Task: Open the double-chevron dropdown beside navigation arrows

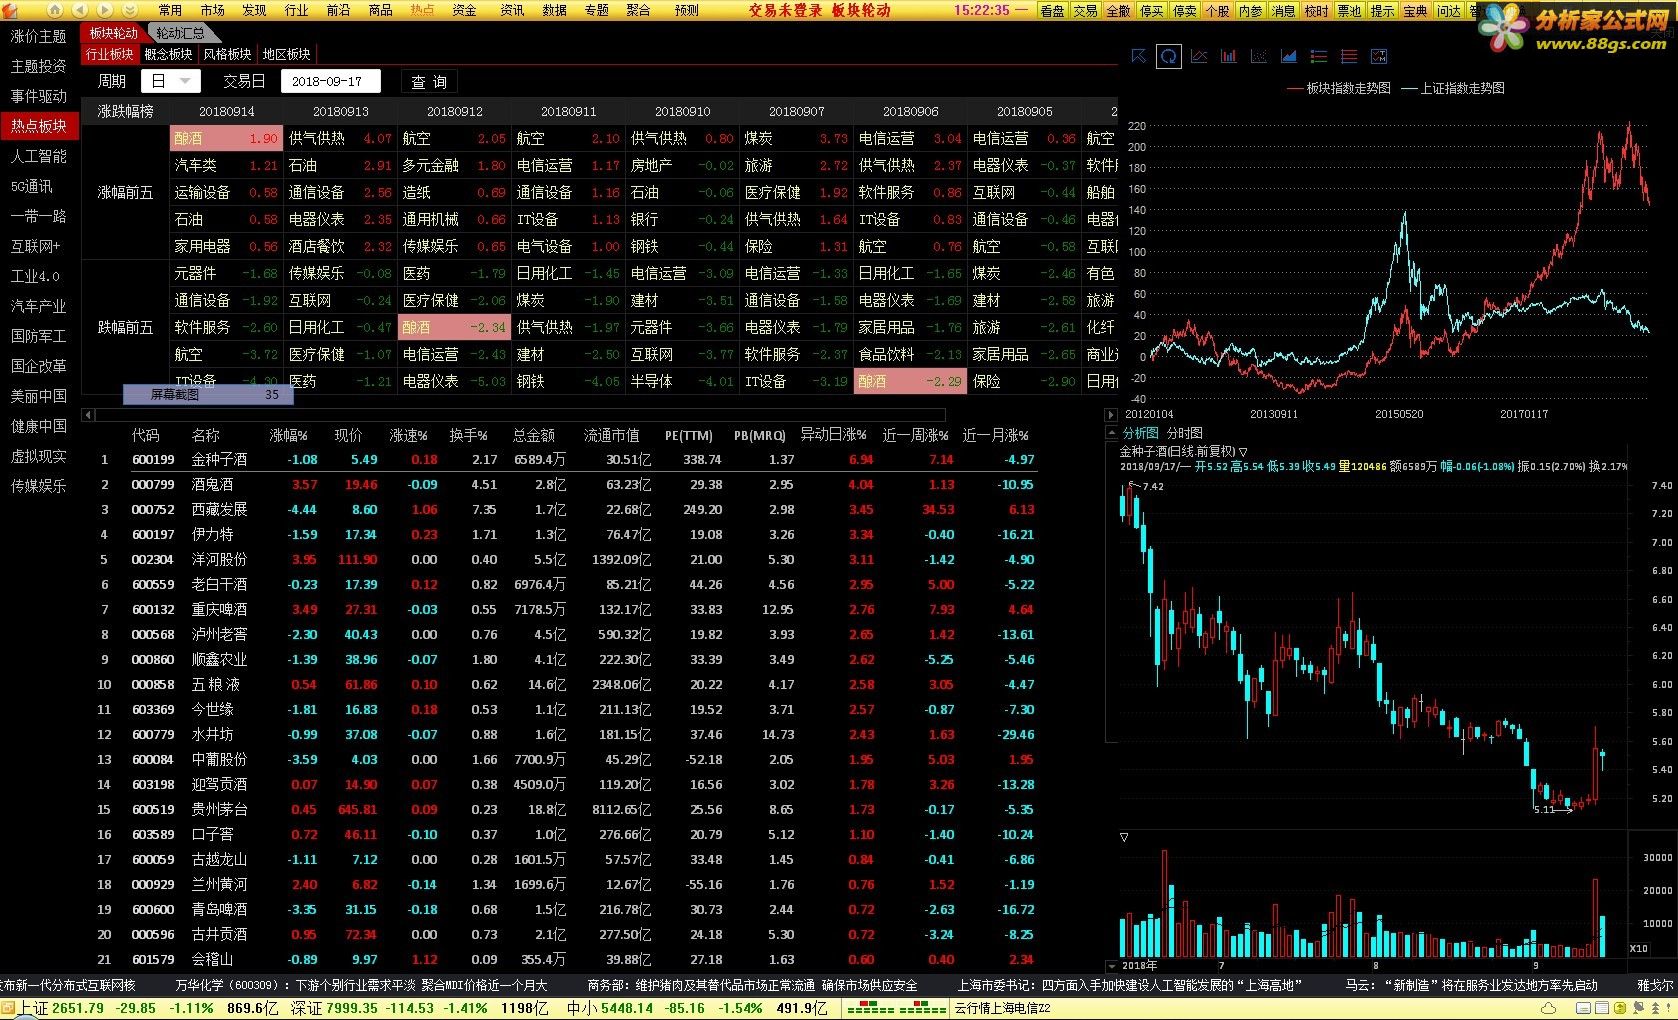Action: click(x=130, y=10)
